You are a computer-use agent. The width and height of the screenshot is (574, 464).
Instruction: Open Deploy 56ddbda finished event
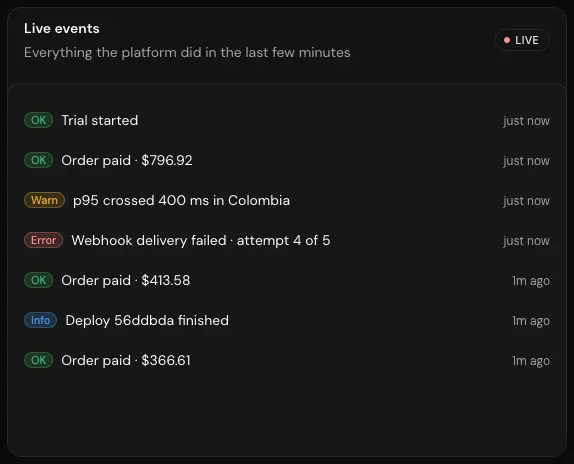click(287, 321)
